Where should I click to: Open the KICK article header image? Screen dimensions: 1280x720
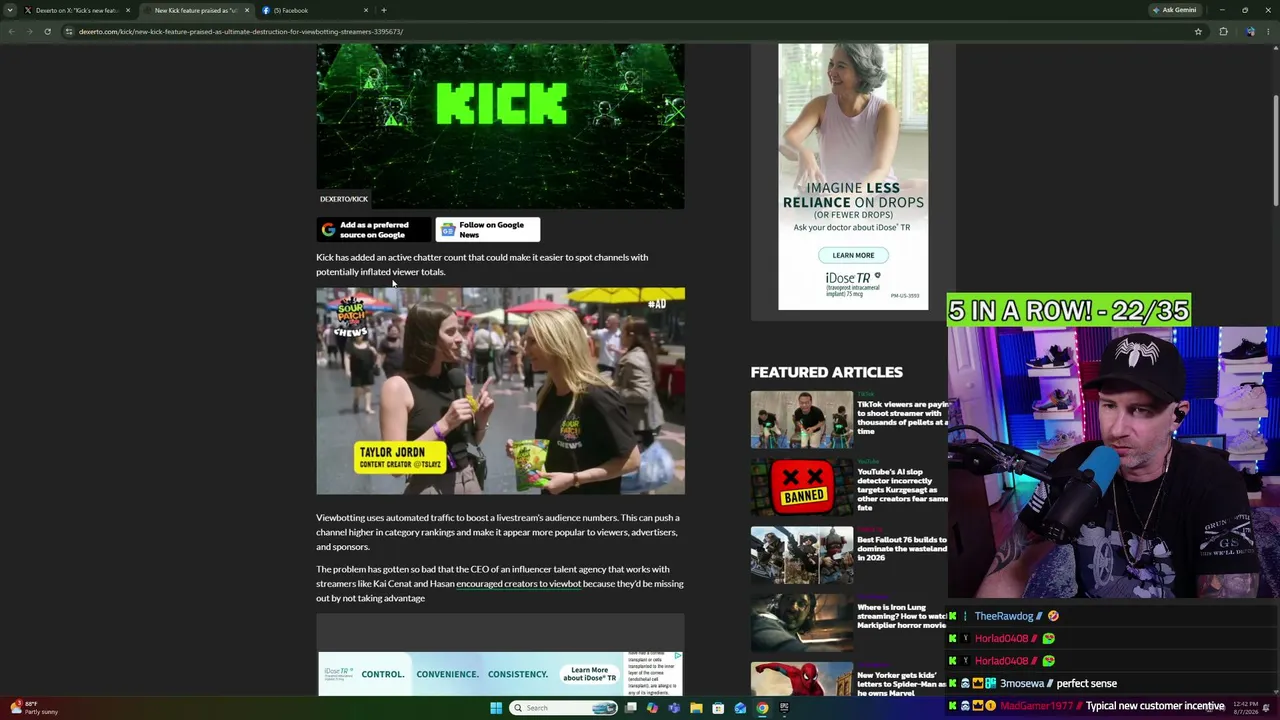tap(501, 126)
